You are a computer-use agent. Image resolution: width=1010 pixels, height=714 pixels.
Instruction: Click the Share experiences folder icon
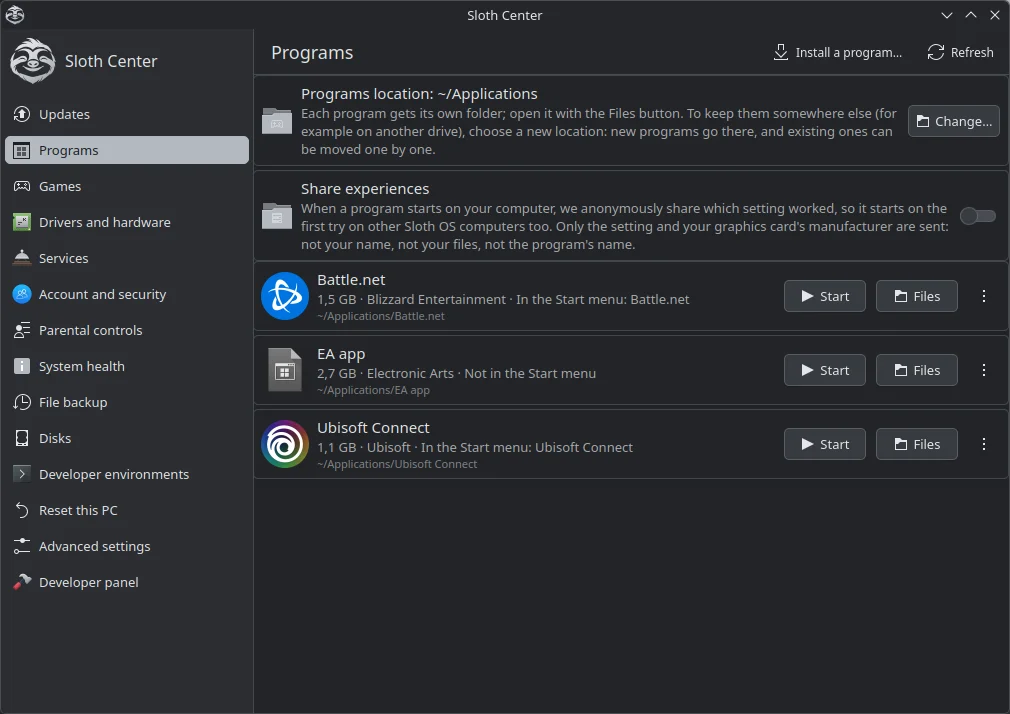pos(277,216)
